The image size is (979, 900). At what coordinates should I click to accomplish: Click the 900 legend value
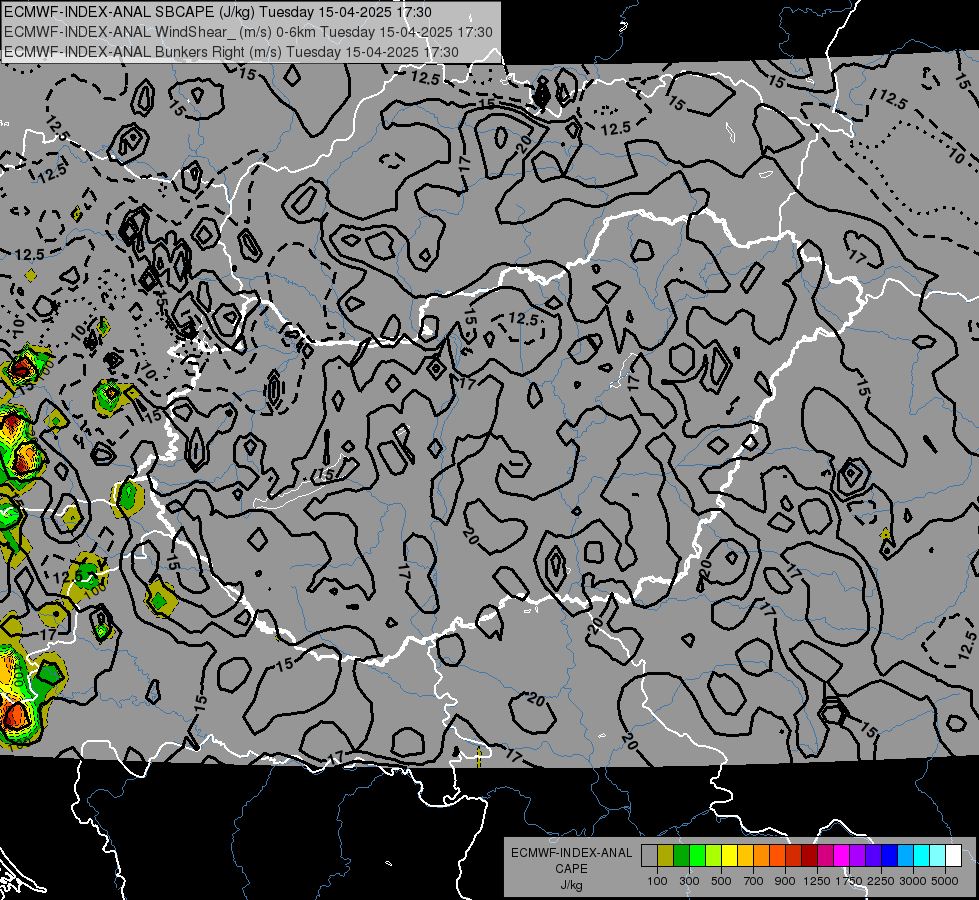click(785, 881)
